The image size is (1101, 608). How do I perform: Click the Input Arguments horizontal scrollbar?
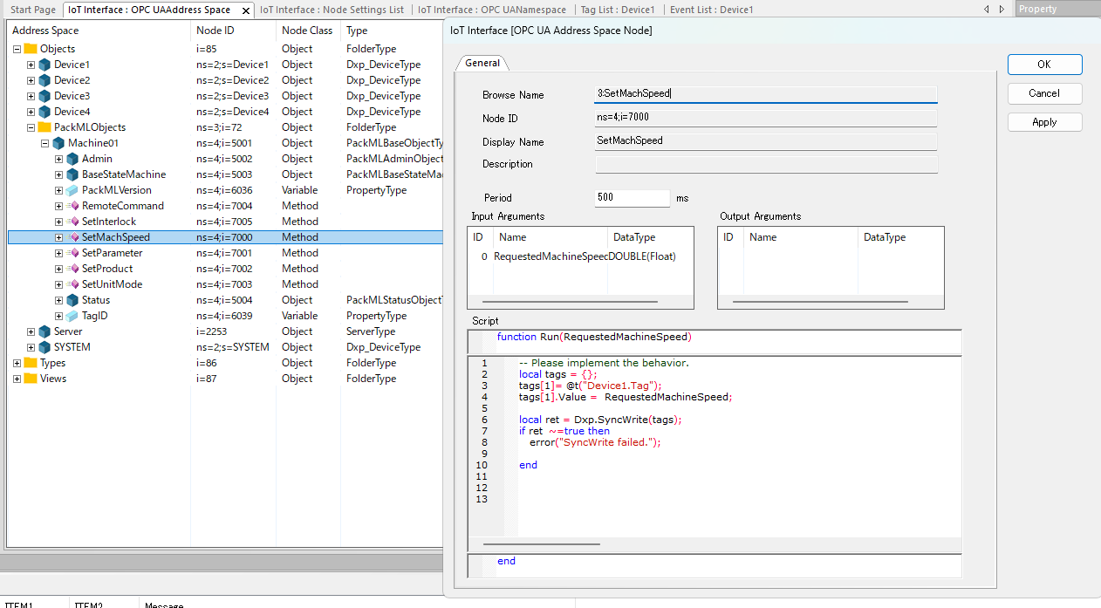(x=570, y=301)
